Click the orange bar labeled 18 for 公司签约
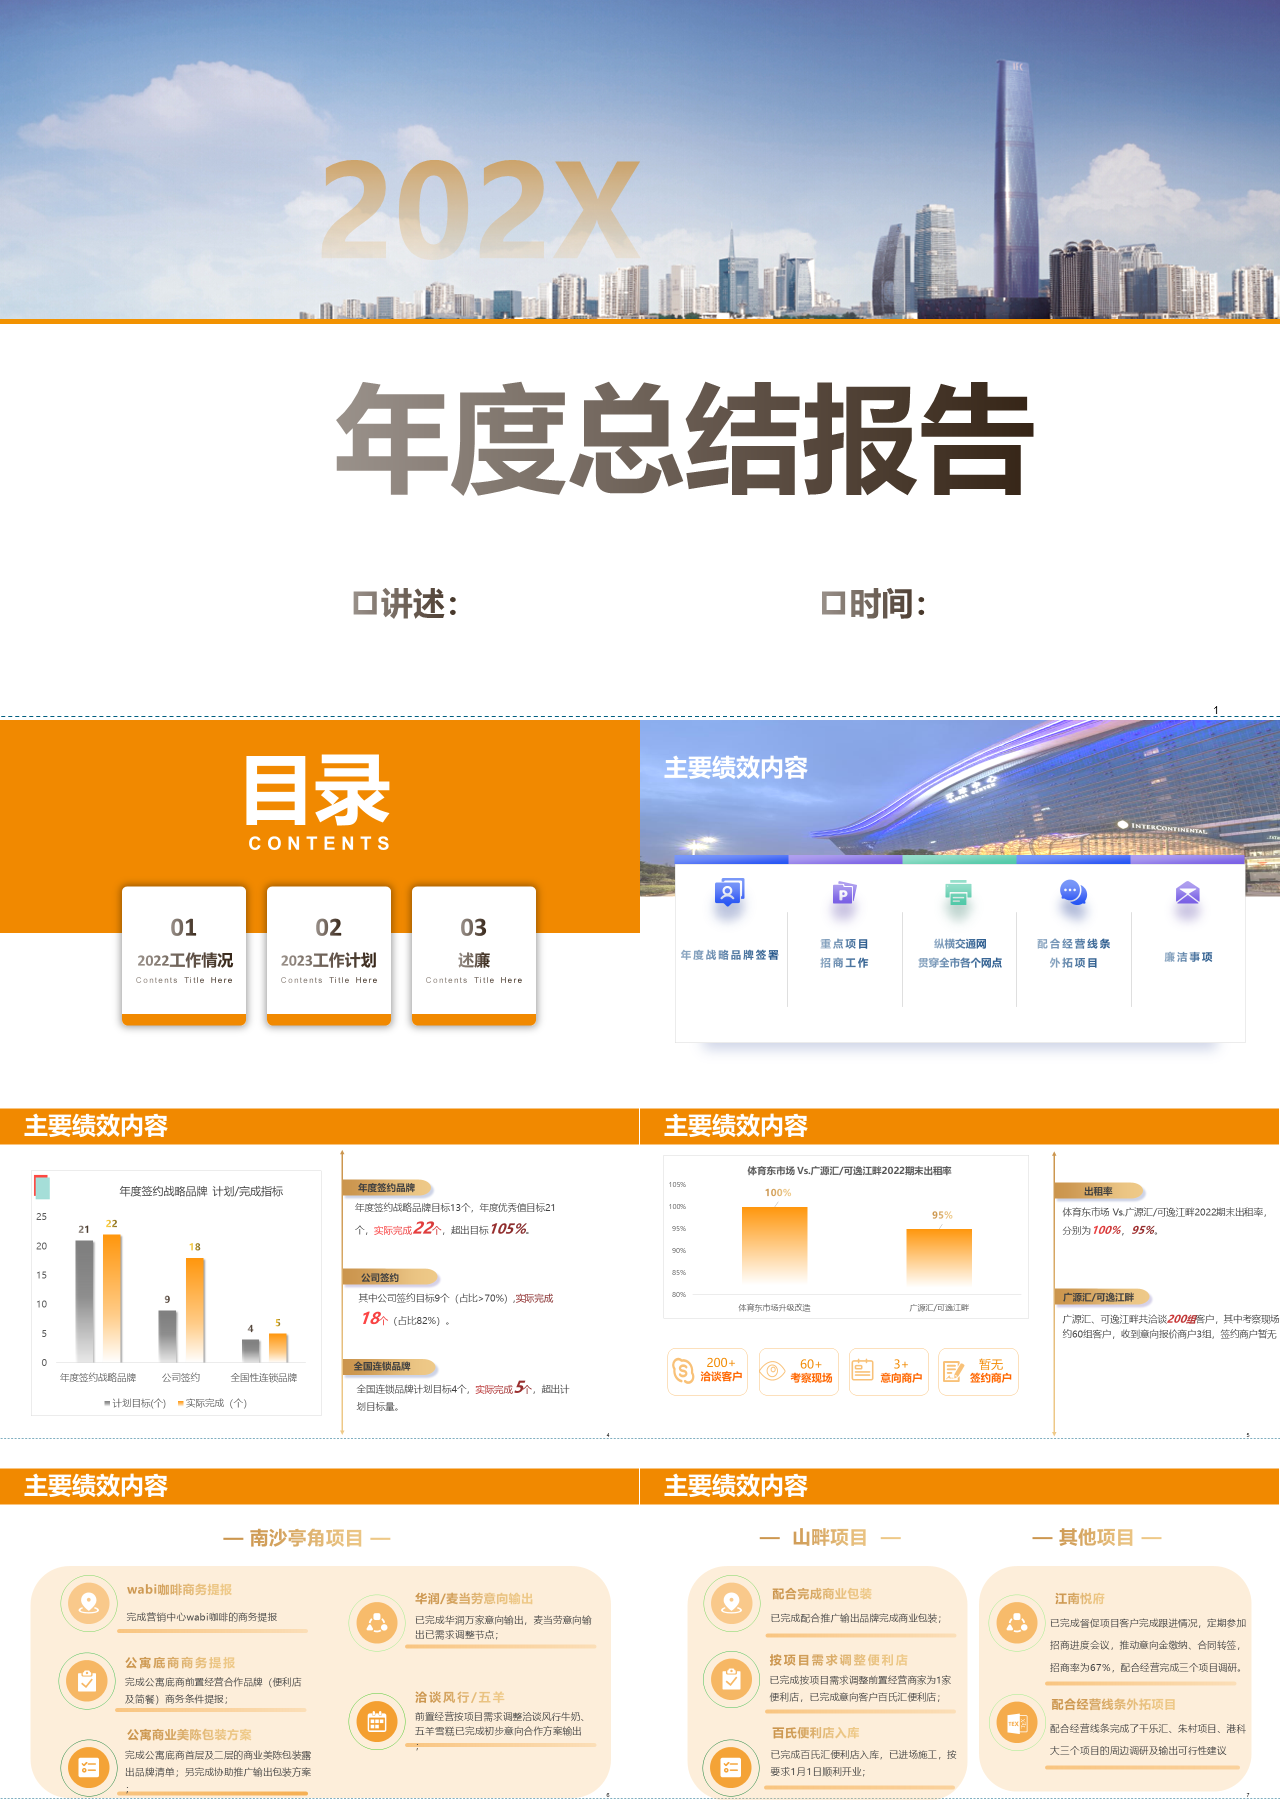 pyautogui.click(x=195, y=1310)
